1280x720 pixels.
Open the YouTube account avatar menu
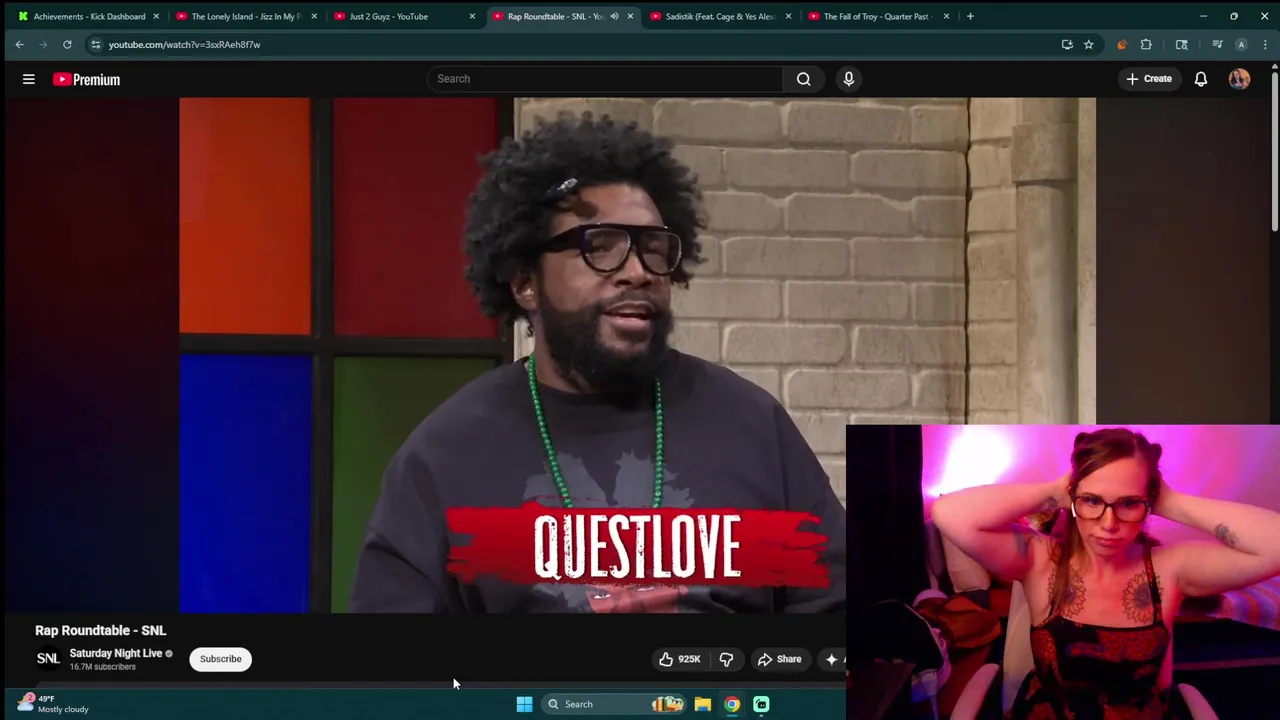point(1239,79)
